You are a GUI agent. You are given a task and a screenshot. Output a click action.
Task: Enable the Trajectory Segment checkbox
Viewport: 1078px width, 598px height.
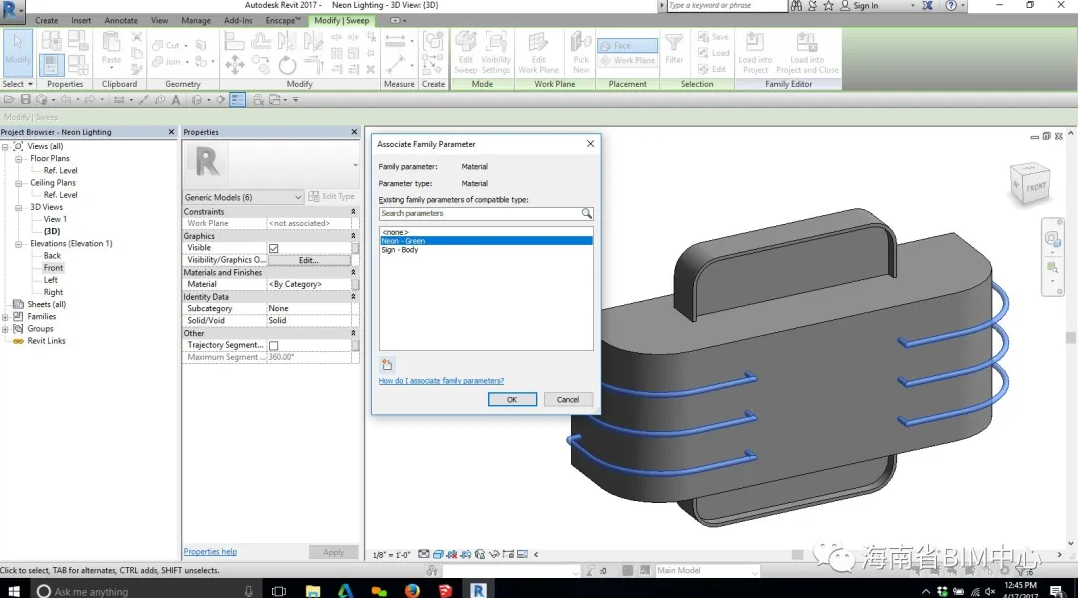(x=273, y=345)
